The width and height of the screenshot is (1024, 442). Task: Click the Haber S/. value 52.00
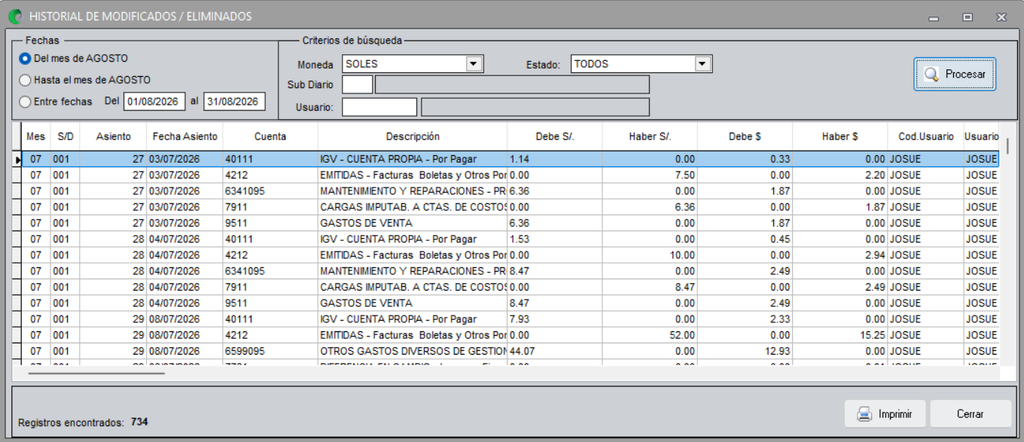[650, 336]
